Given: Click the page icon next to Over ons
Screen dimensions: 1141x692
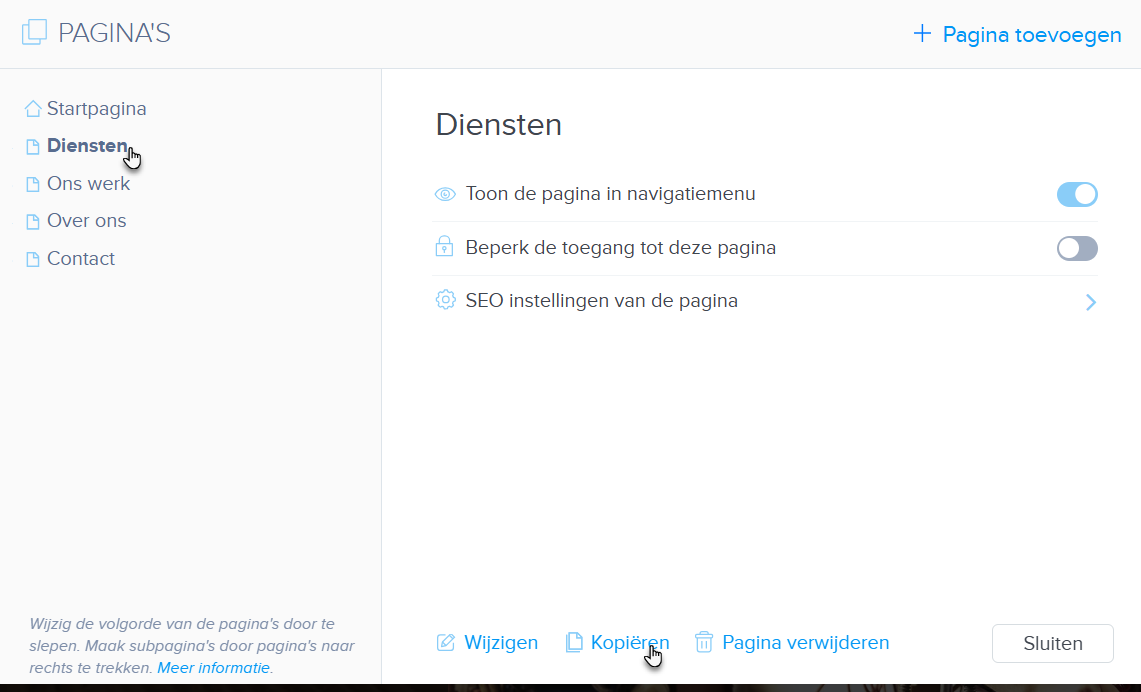Looking at the screenshot, I should pyautogui.click(x=33, y=222).
